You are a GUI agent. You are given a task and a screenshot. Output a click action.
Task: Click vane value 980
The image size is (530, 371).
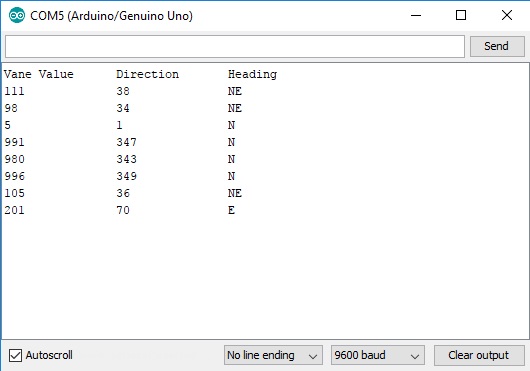coord(15,159)
